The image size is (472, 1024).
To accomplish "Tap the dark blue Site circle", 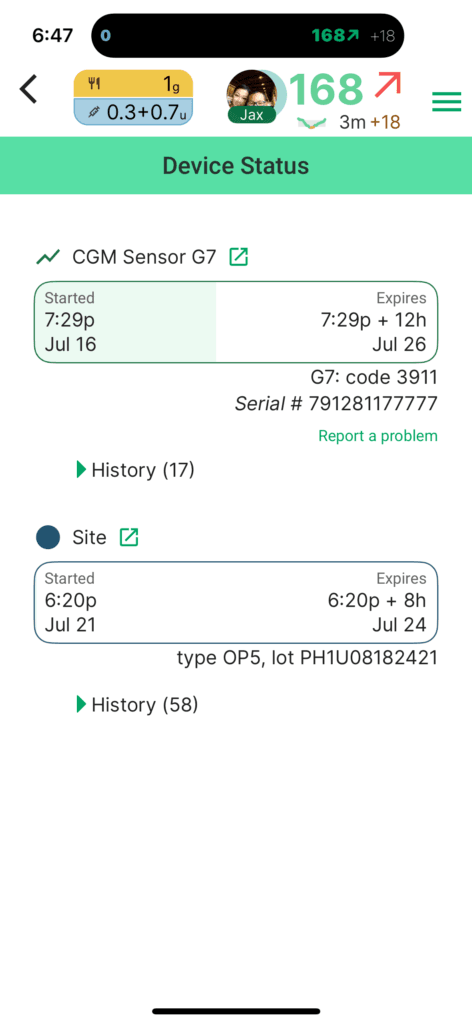I will 48,537.
